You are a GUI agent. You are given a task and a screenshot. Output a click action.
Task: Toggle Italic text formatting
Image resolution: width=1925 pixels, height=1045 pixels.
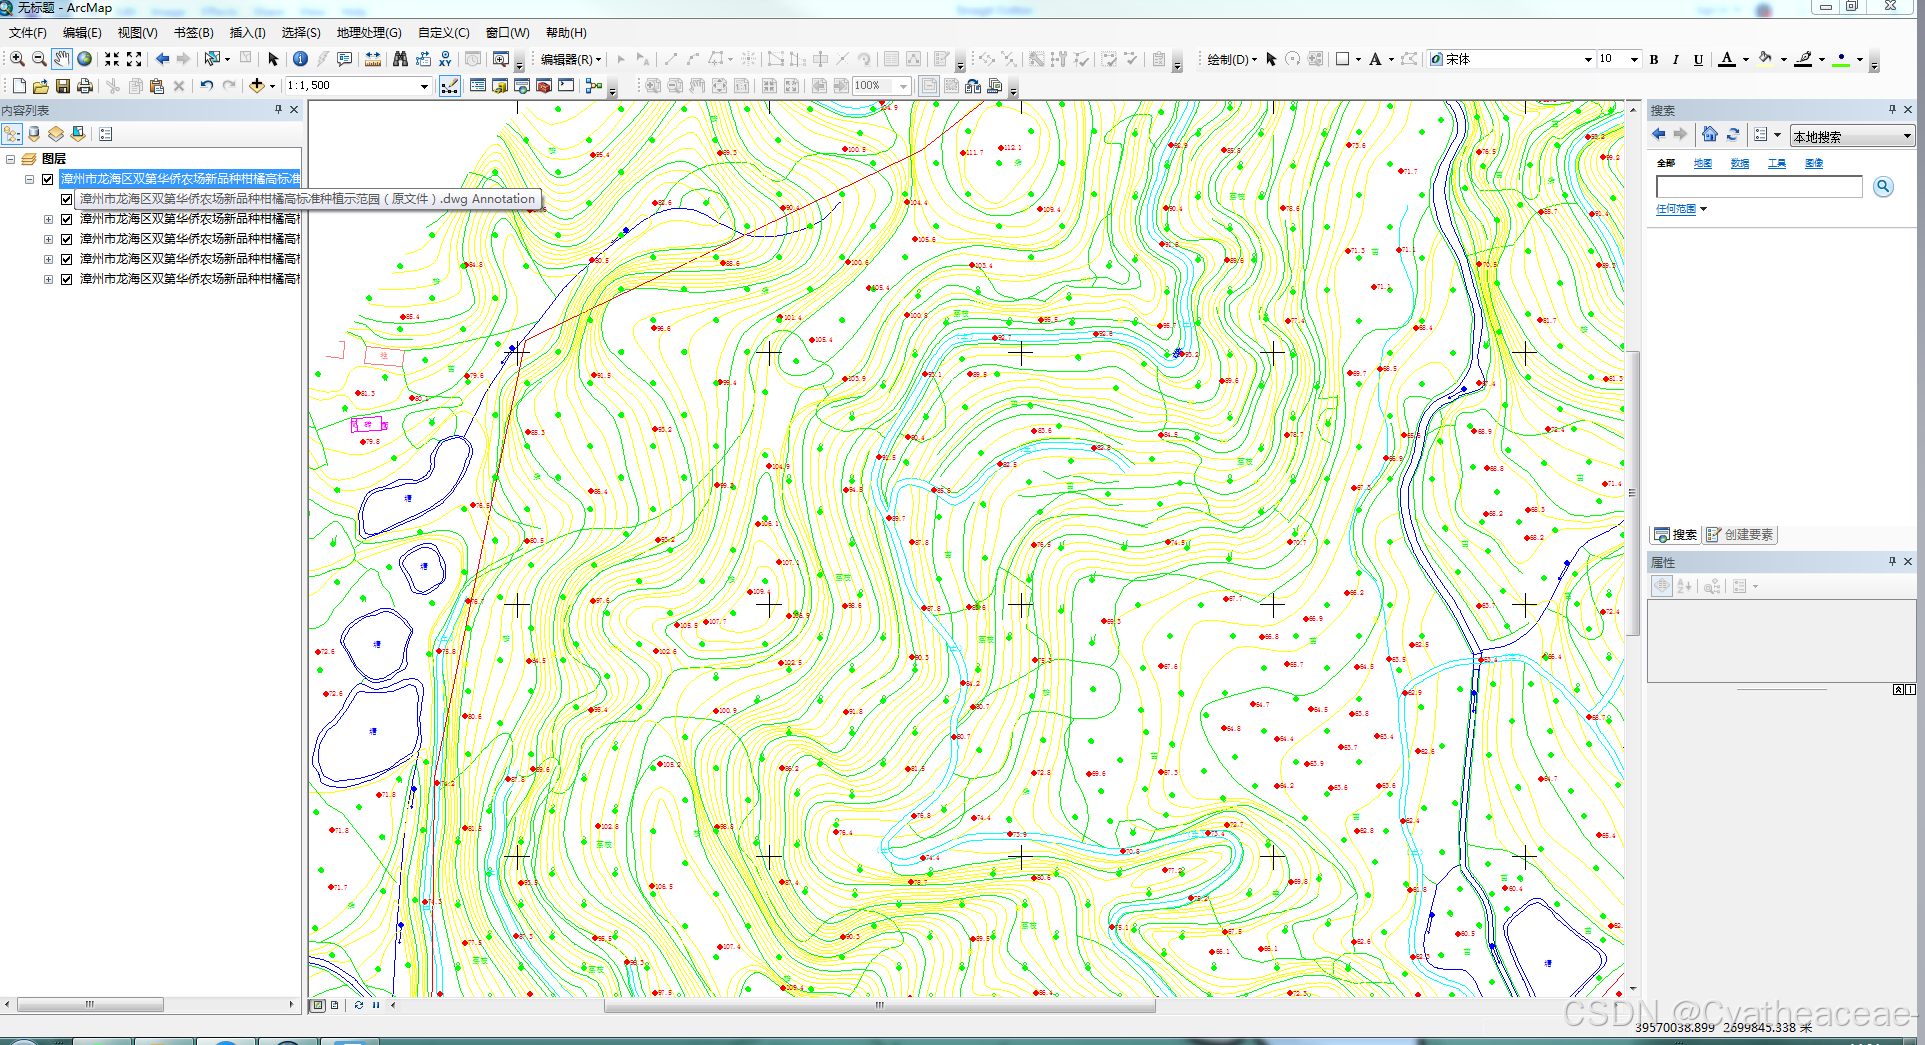click(x=1676, y=59)
